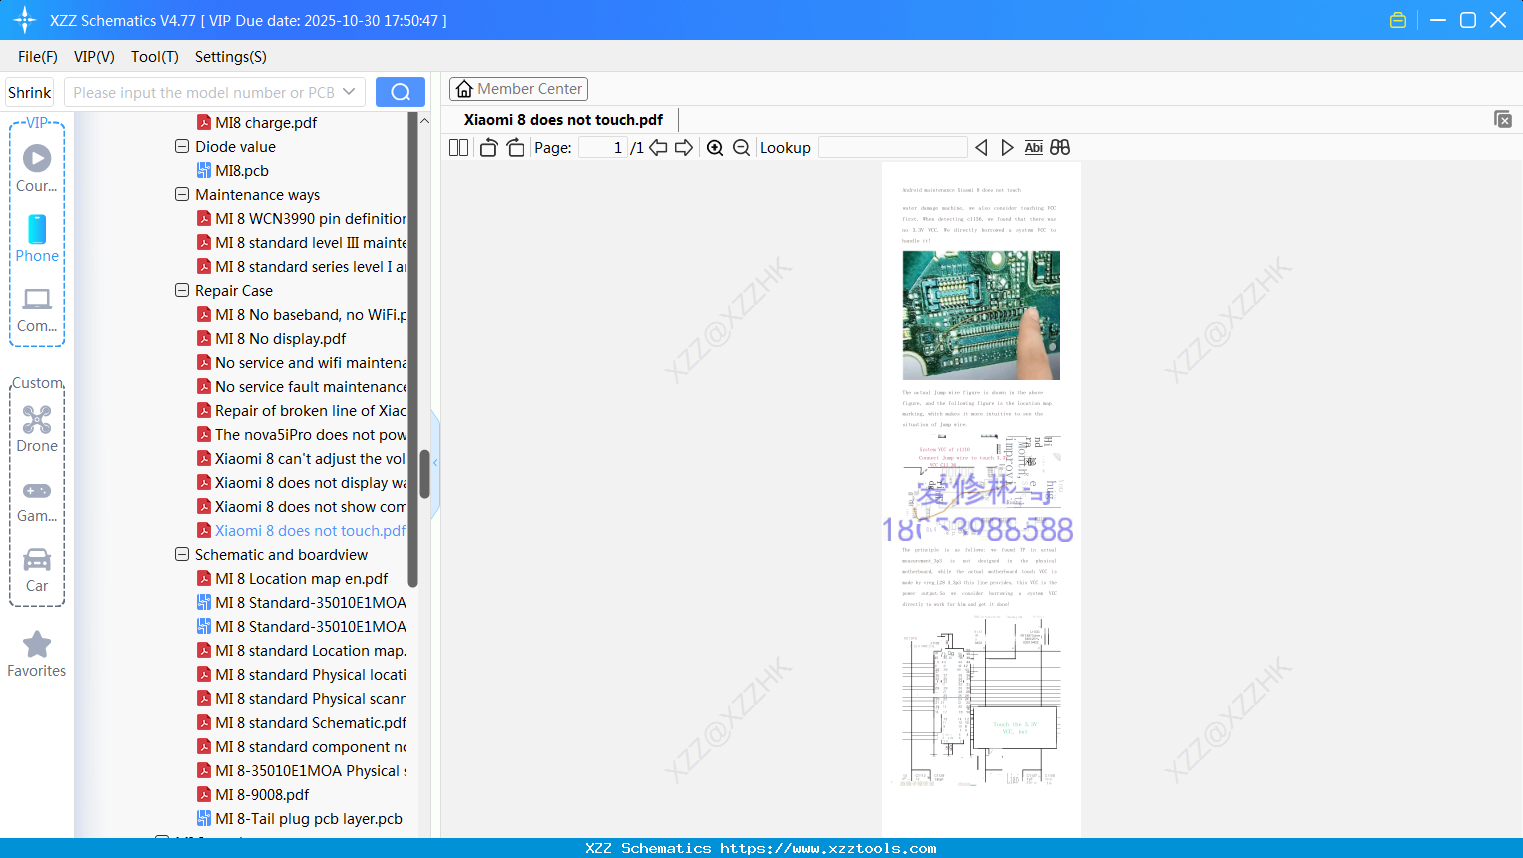Screen dimensions: 1523x858
Task: Jump to next lookup match
Action: tap(1007, 148)
